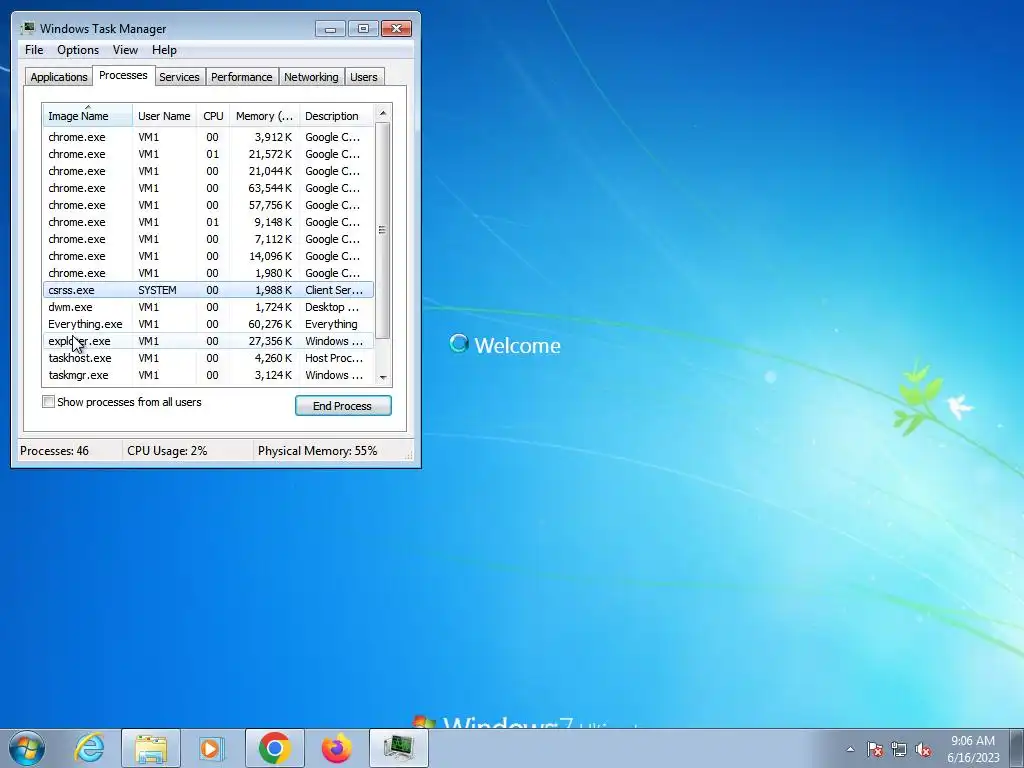Screen dimensions: 1024x768
Task: Click process list scrollbar up arrow
Action: (x=383, y=113)
